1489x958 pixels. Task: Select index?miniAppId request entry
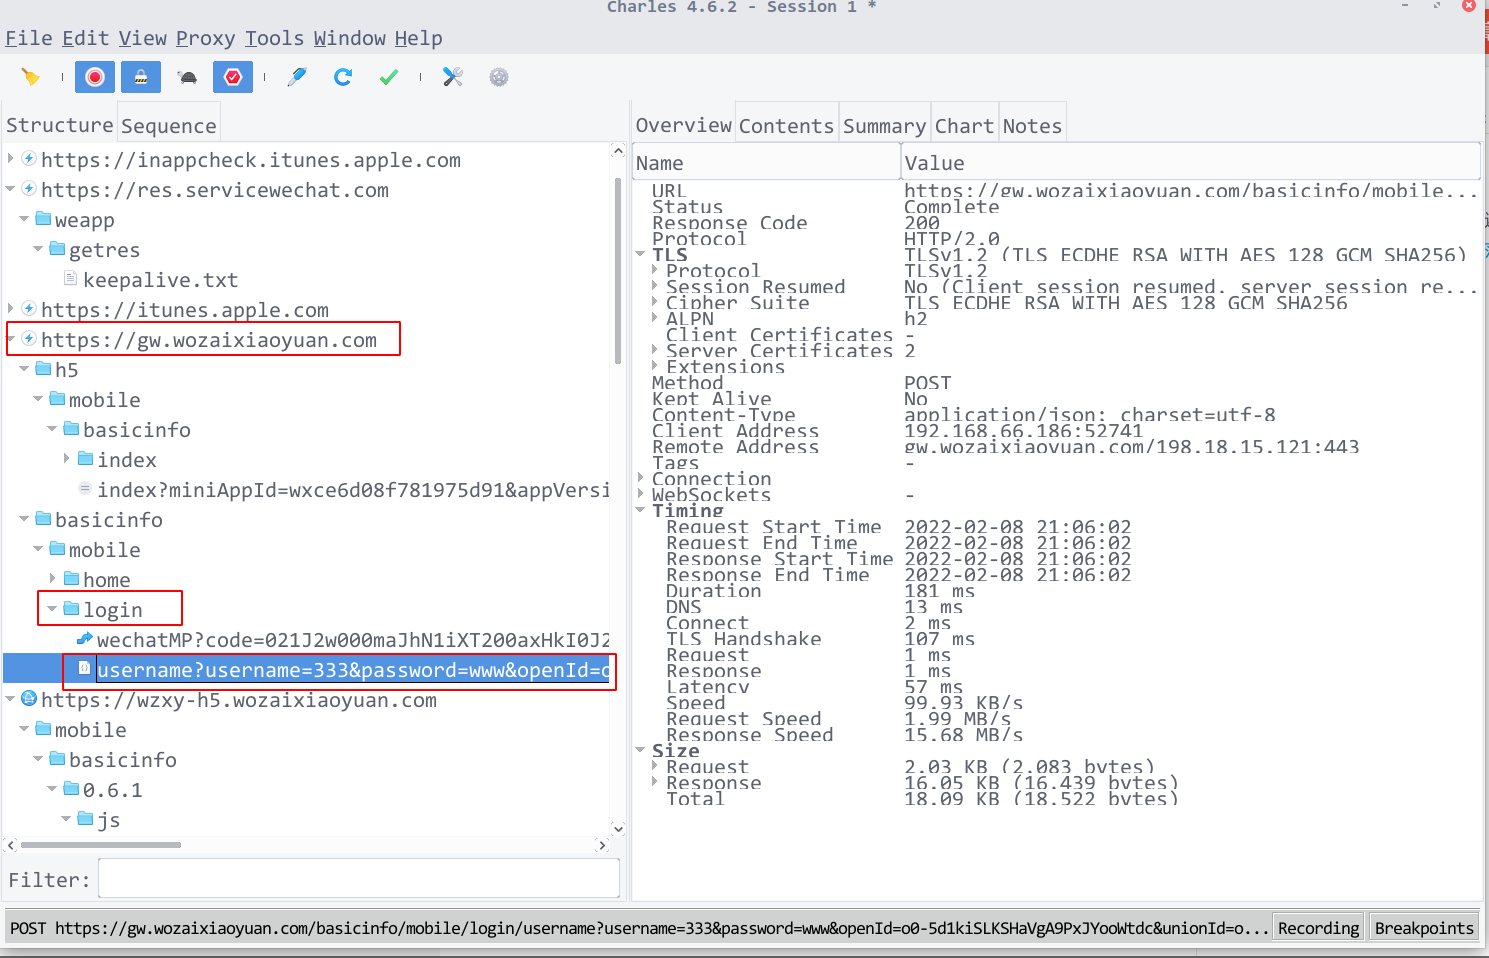(x=353, y=490)
